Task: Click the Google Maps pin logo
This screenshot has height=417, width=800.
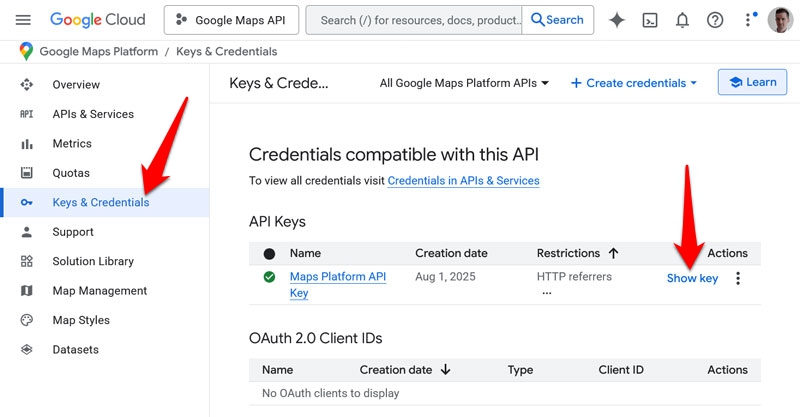Action: [x=26, y=52]
